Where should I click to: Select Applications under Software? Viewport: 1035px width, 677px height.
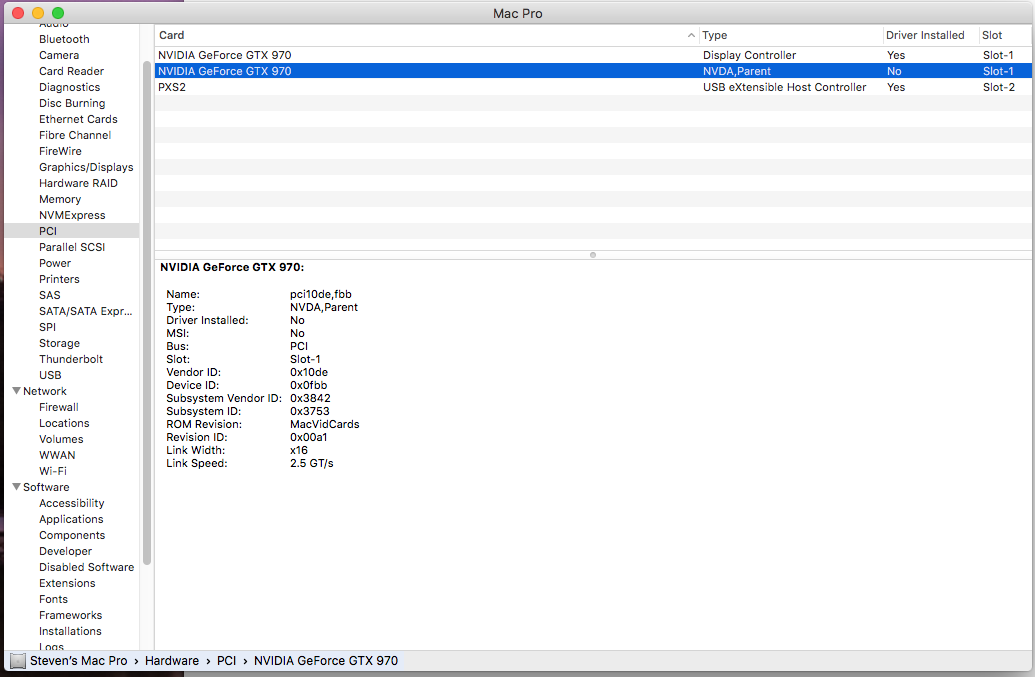coord(71,519)
